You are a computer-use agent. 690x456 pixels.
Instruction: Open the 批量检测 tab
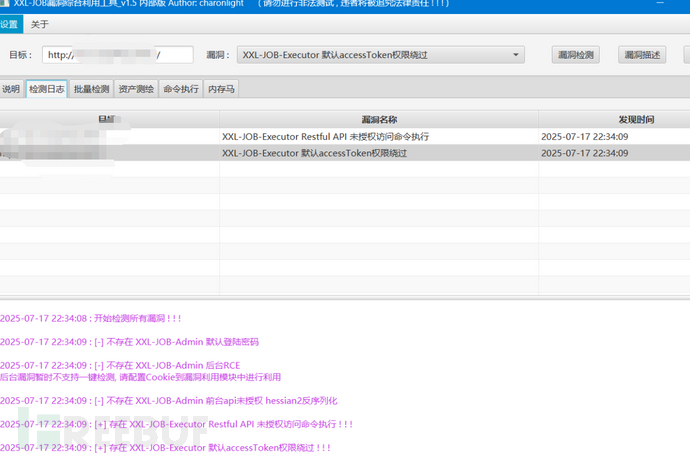coord(91,89)
